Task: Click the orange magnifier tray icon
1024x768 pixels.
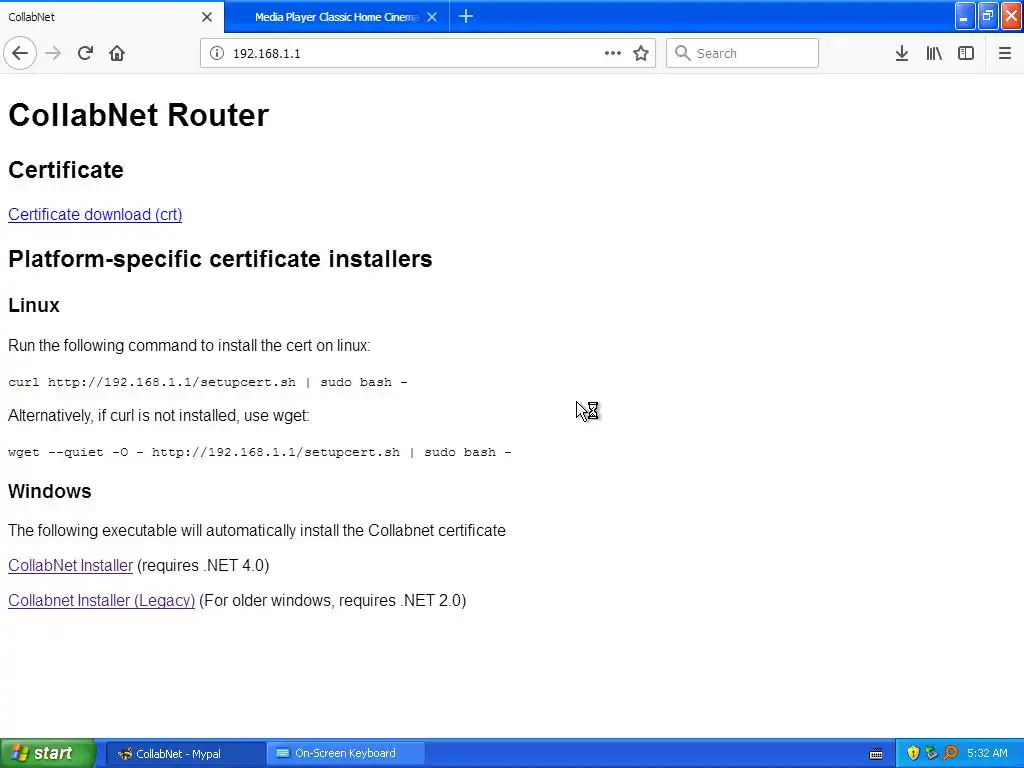Action: pos(951,753)
